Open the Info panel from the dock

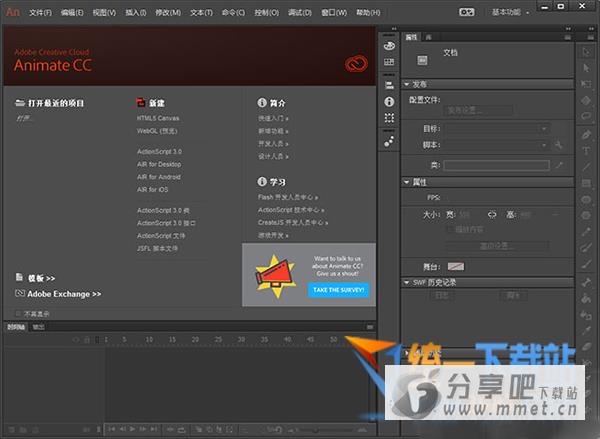tap(389, 101)
